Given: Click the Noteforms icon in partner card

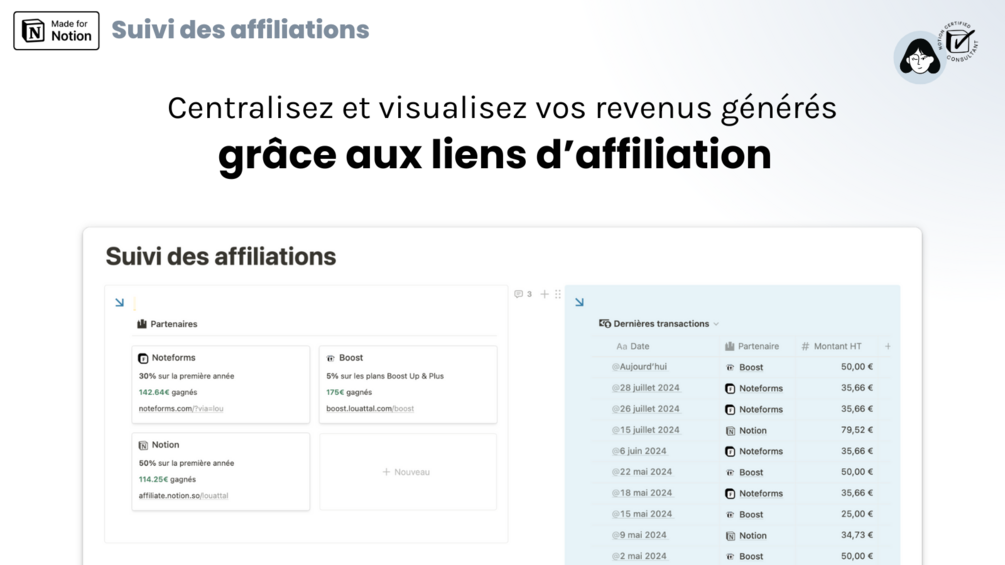Looking at the screenshot, I should pos(143,358).
